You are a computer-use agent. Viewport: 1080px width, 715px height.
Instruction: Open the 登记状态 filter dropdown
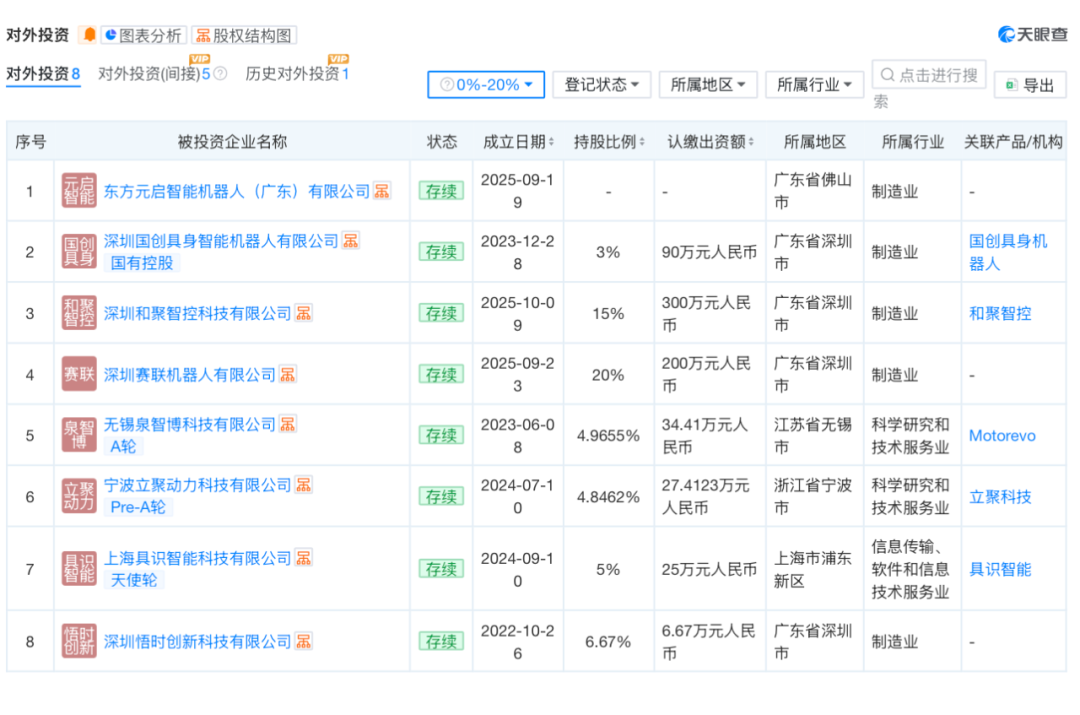tap(601, 85)
